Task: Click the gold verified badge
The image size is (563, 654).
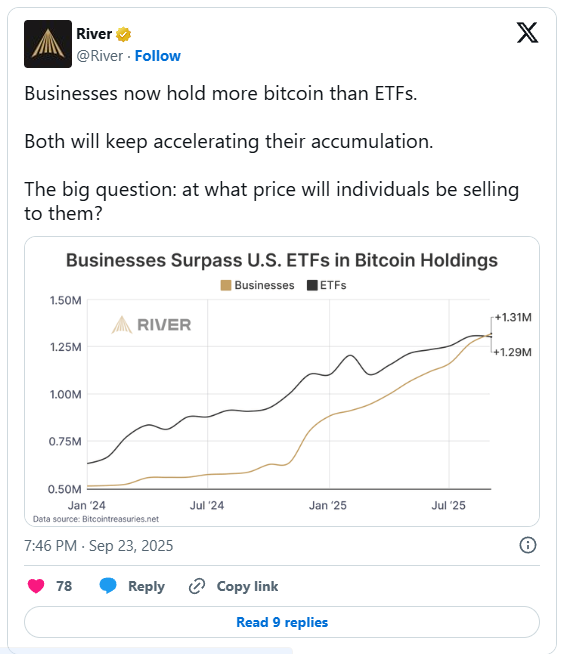Action: tap(123, 34)
